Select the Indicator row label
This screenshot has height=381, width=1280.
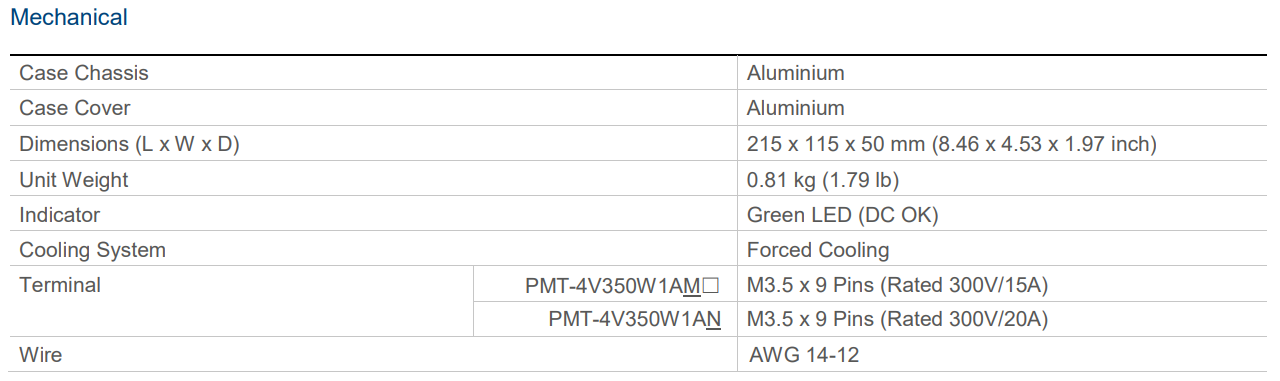[60, 215]
